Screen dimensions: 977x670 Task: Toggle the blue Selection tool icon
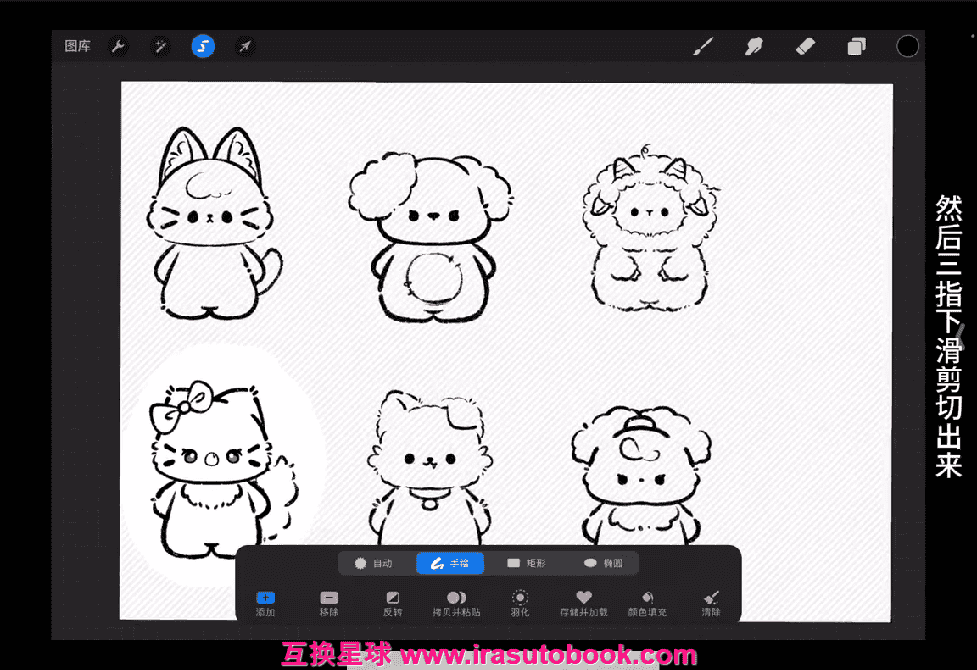pos(203,46)
